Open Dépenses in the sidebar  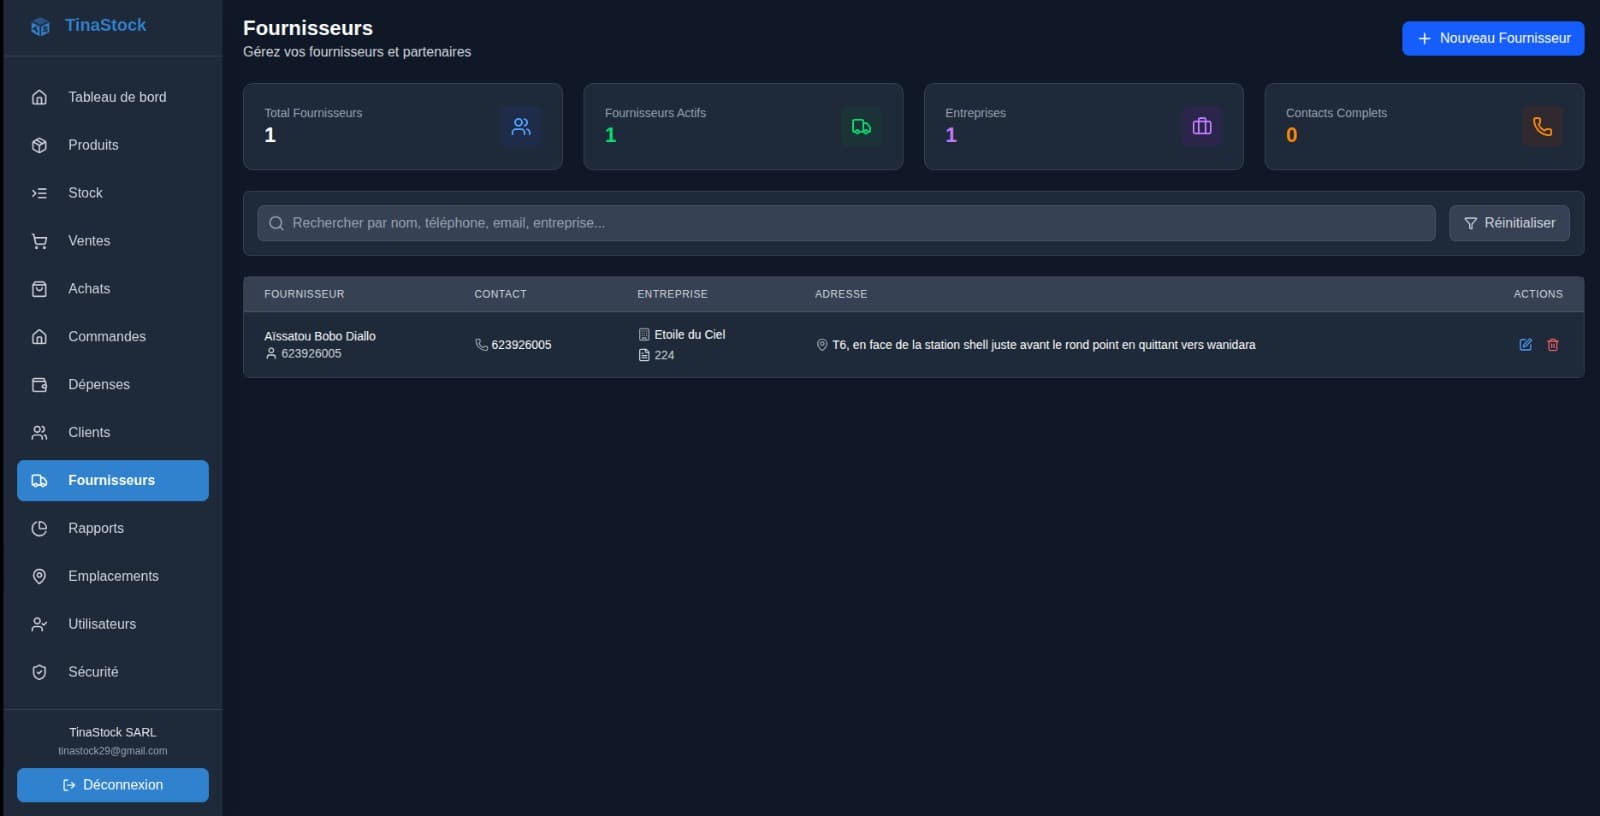(x=113, y=385)
